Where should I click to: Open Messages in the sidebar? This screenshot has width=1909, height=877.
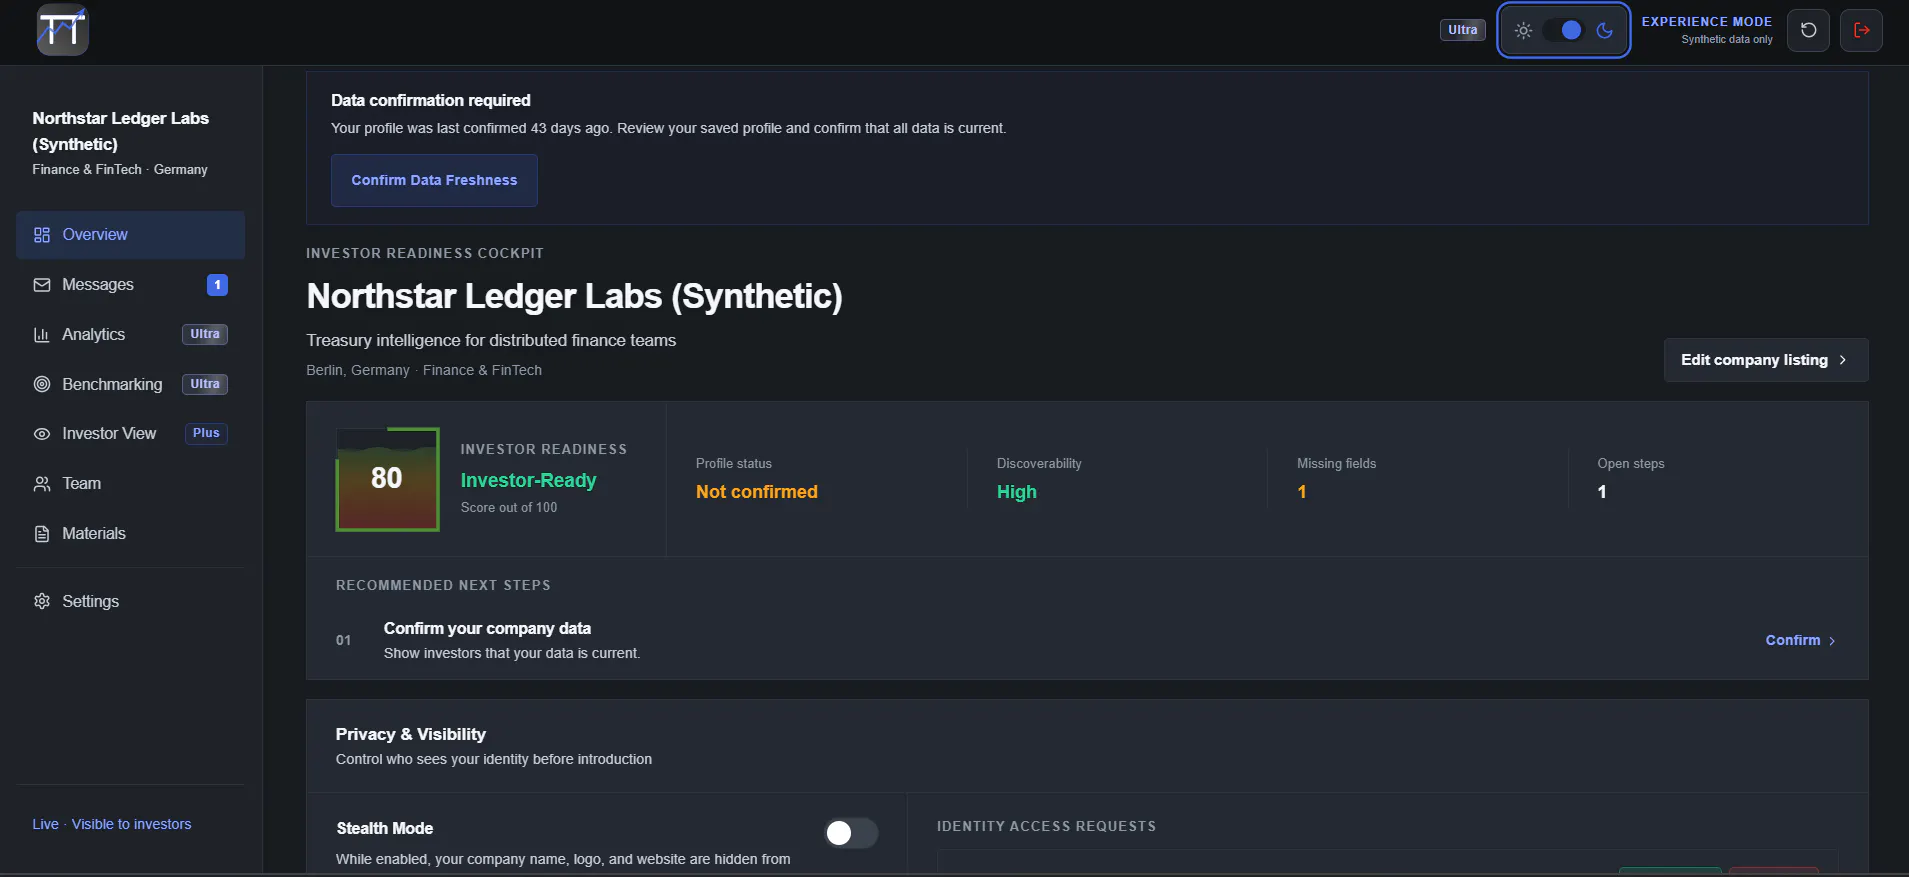(x=130, y=285)
